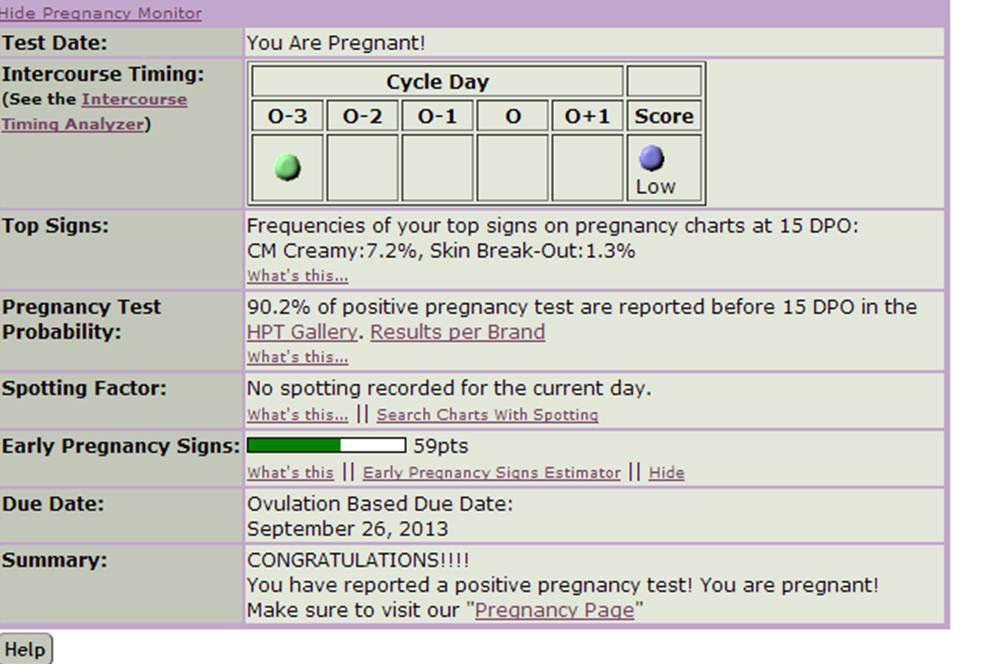Viewport: 982px width, 664px height.
Task: Select the O-2 cycle day cell
Action: click(362, 167)
